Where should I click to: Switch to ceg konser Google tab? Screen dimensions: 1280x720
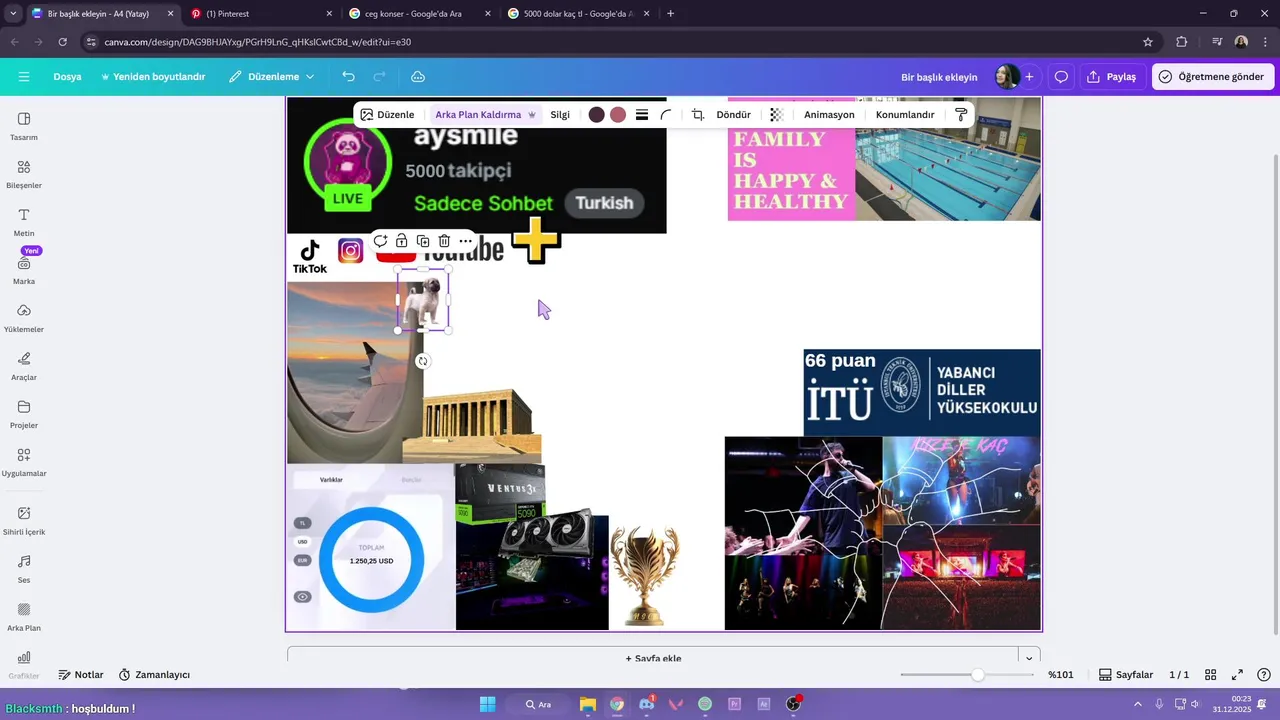point(420,14)
